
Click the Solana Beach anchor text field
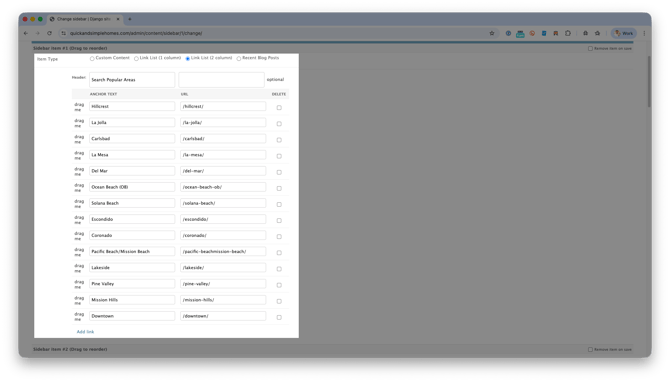[x=132, y=203]
